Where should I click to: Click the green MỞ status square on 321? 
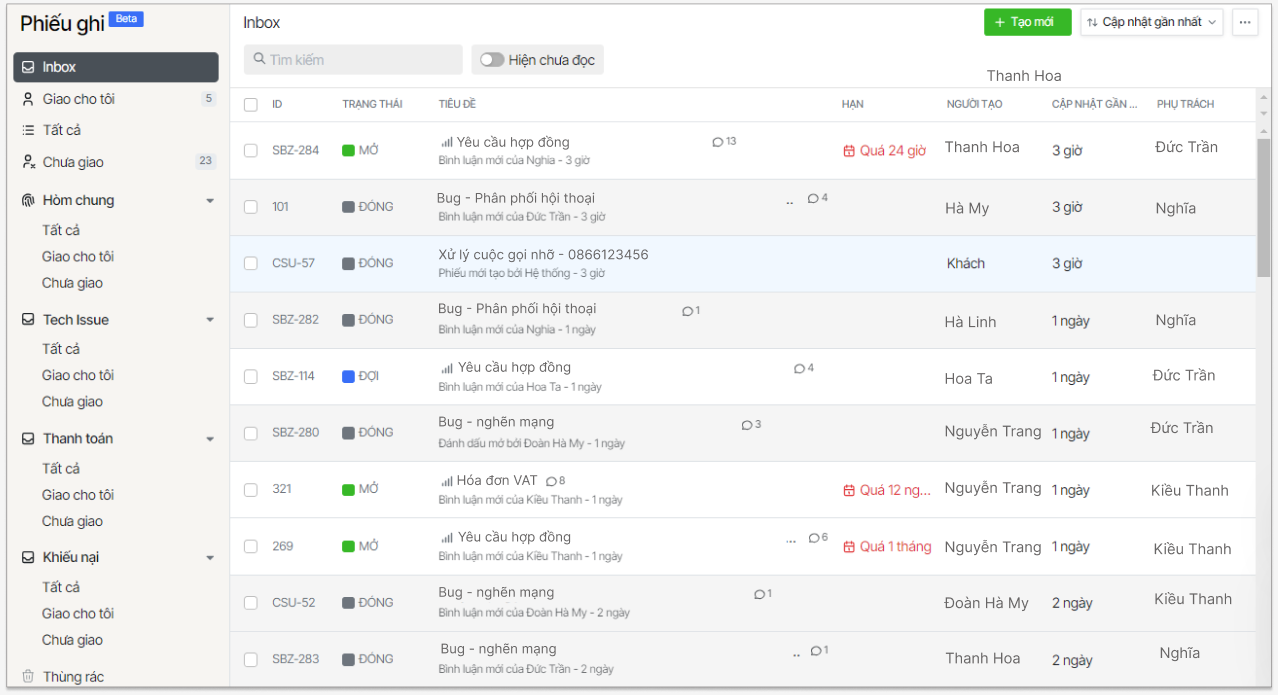point(348,490)
